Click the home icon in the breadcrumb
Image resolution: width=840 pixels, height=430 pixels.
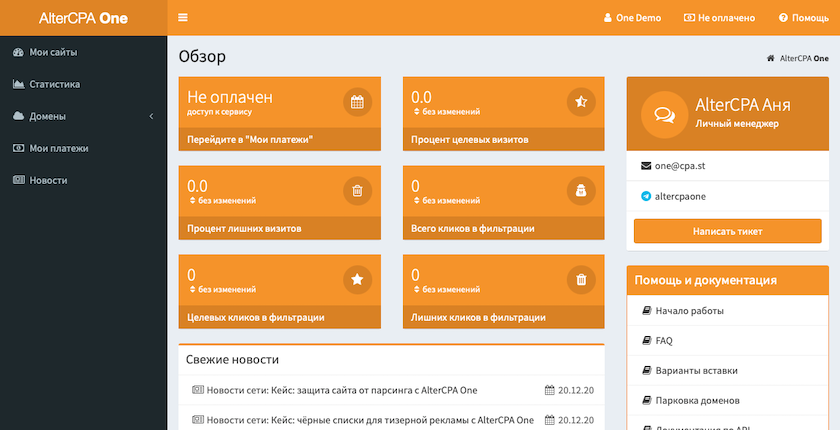tap(770, 58)
